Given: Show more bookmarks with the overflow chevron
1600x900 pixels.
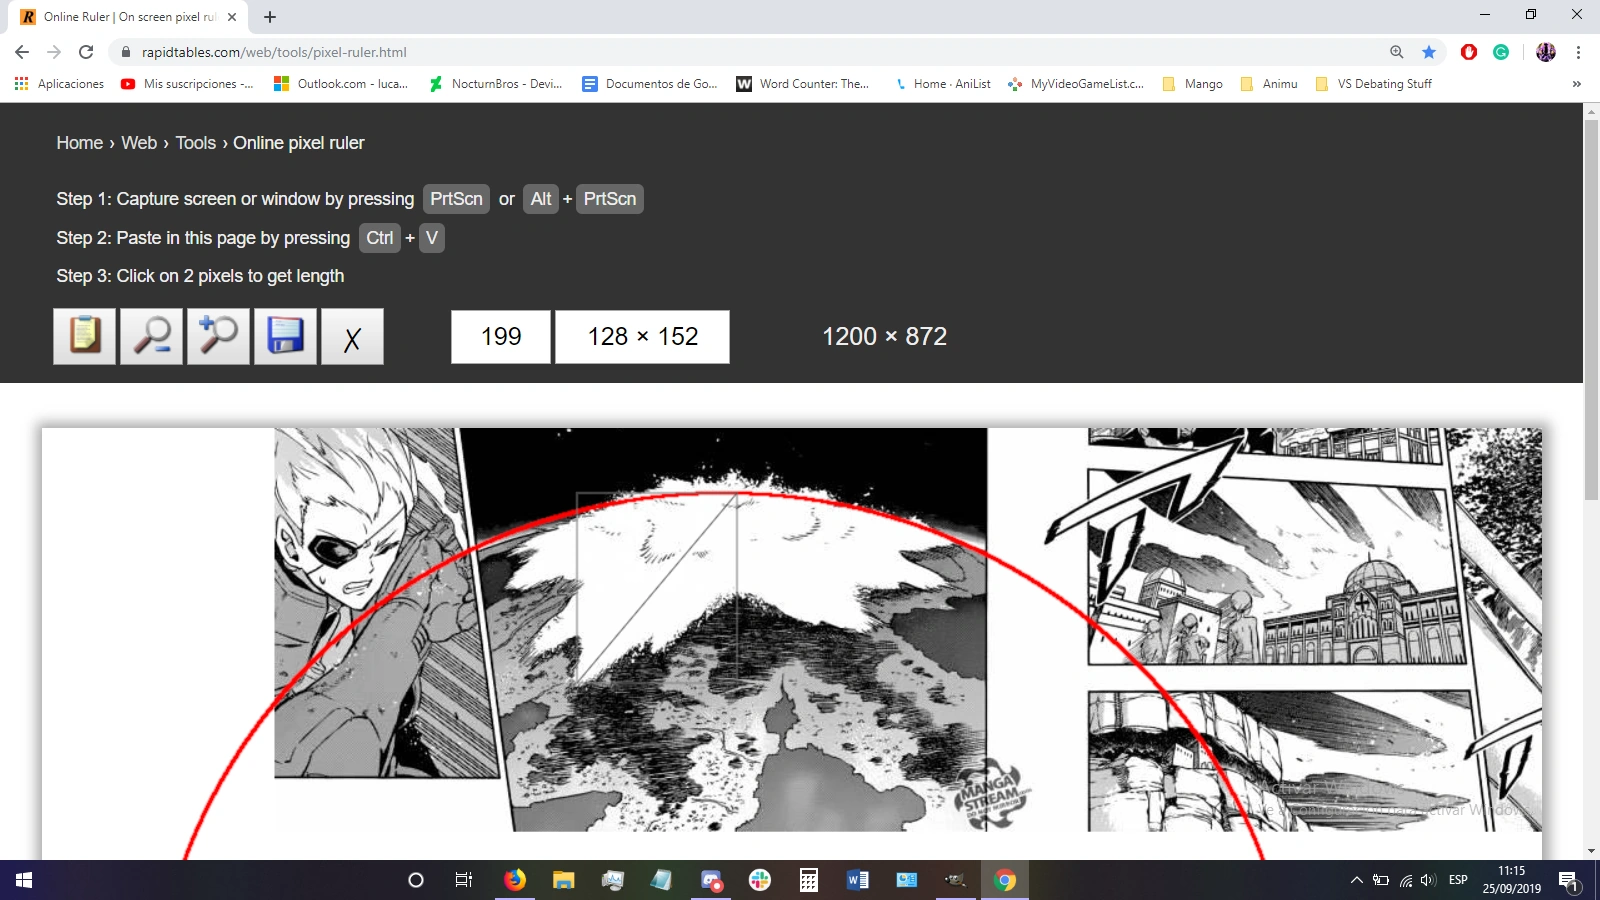Looking at the screenshot, I should (1577, 84).
